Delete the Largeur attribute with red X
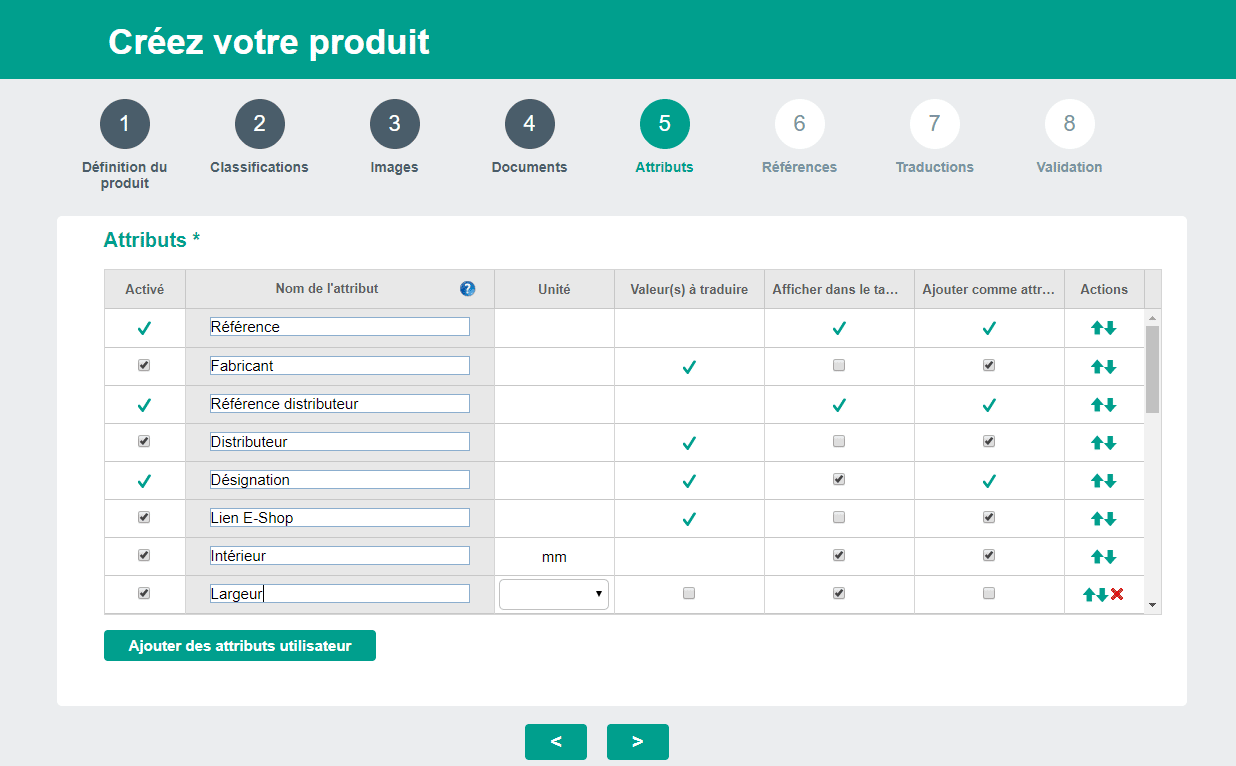Image resolution: width=1236 pixels, height=766 pixels. click(1117, 594)
